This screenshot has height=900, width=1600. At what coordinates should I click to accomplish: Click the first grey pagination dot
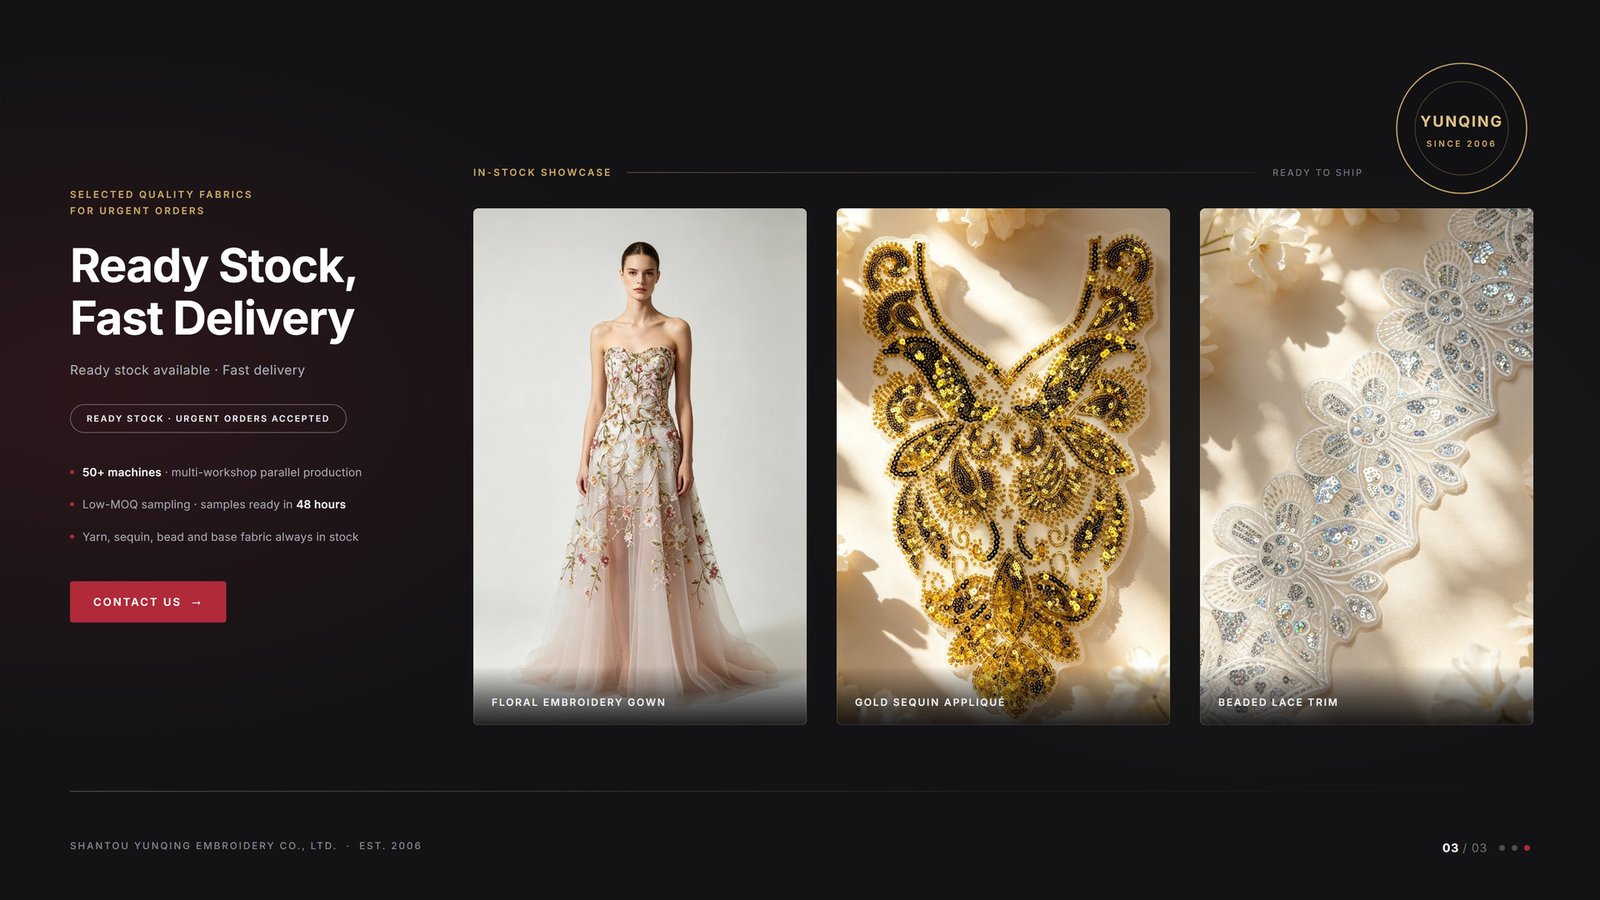(1502, 848)
